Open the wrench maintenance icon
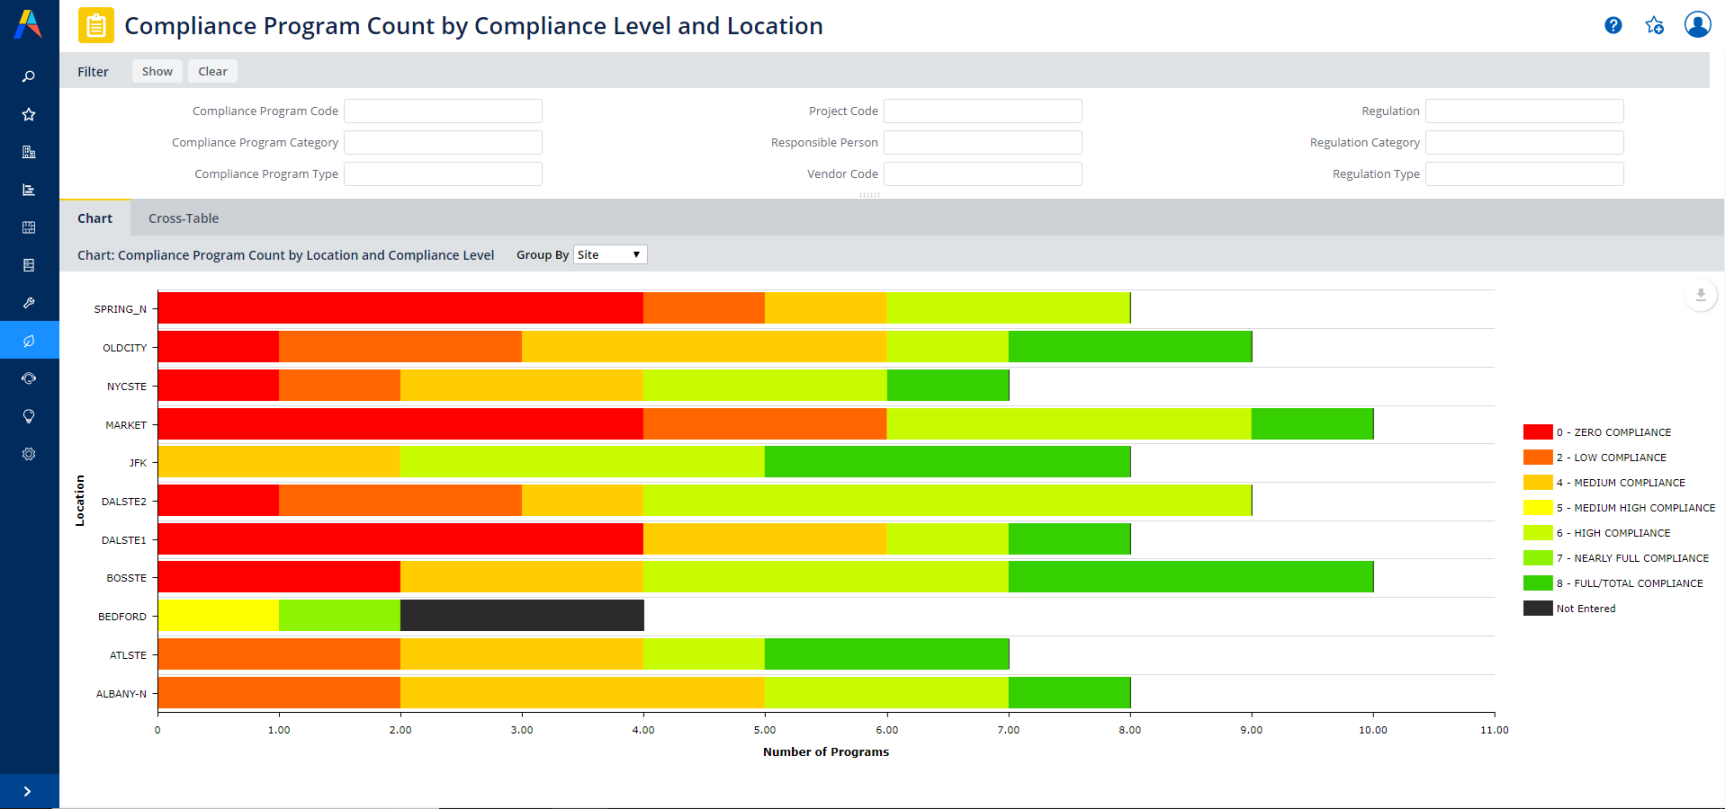1725x810 pixels. pos(29,303)
